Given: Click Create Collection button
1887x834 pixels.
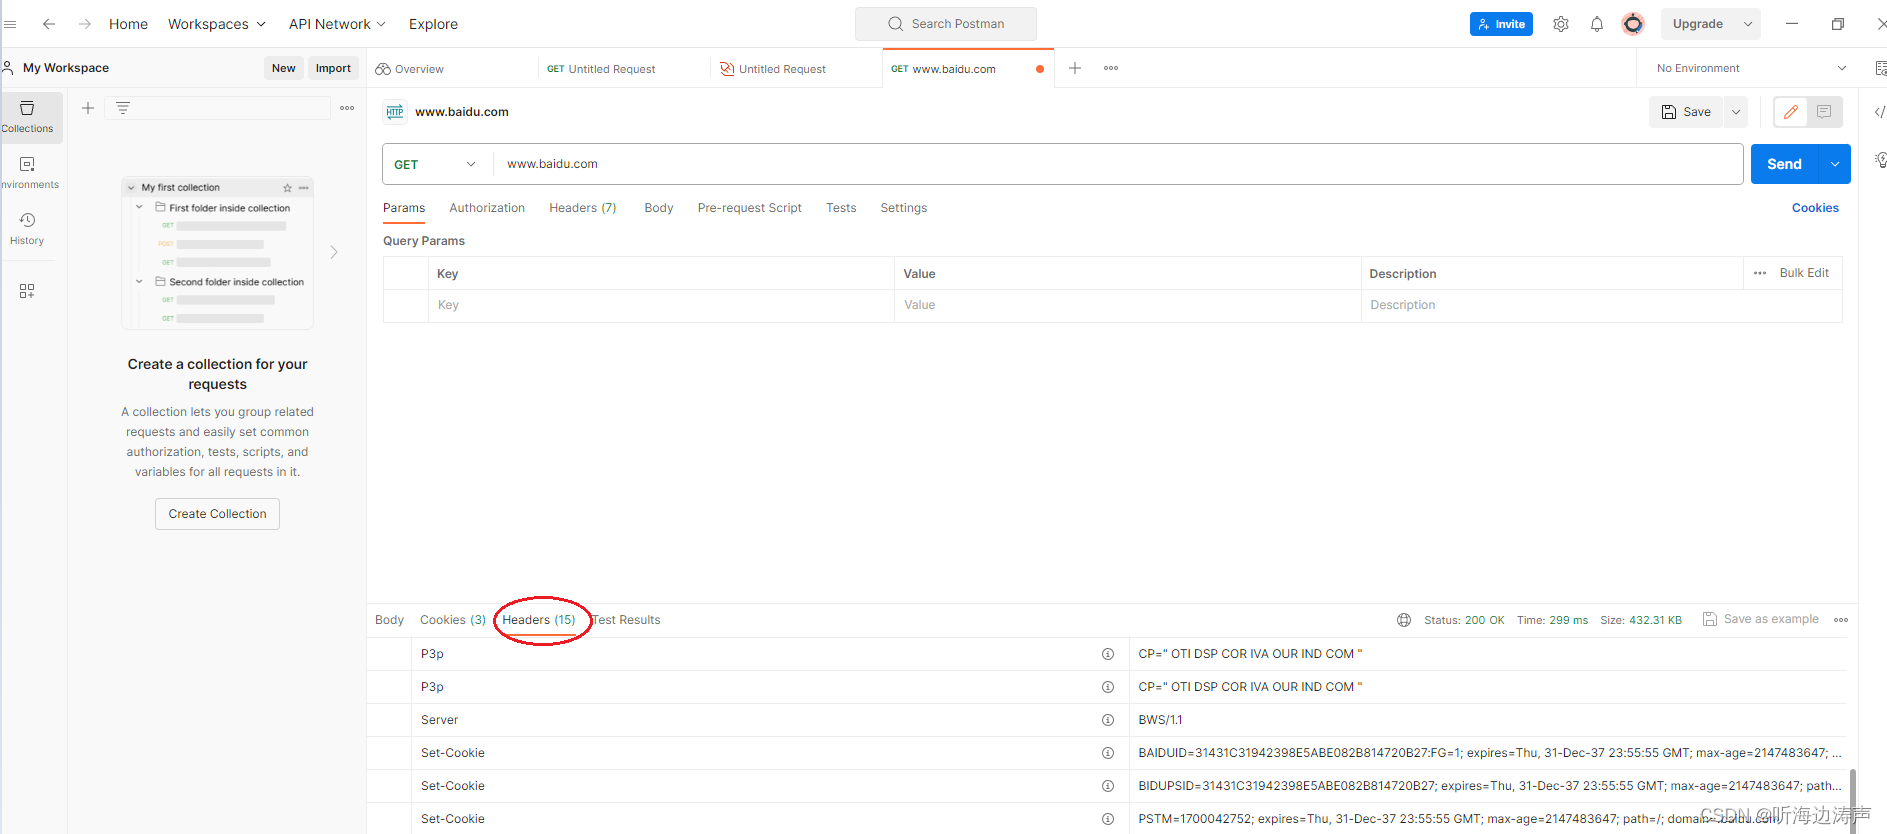Looking at the screenshot, I should (217, 514).
